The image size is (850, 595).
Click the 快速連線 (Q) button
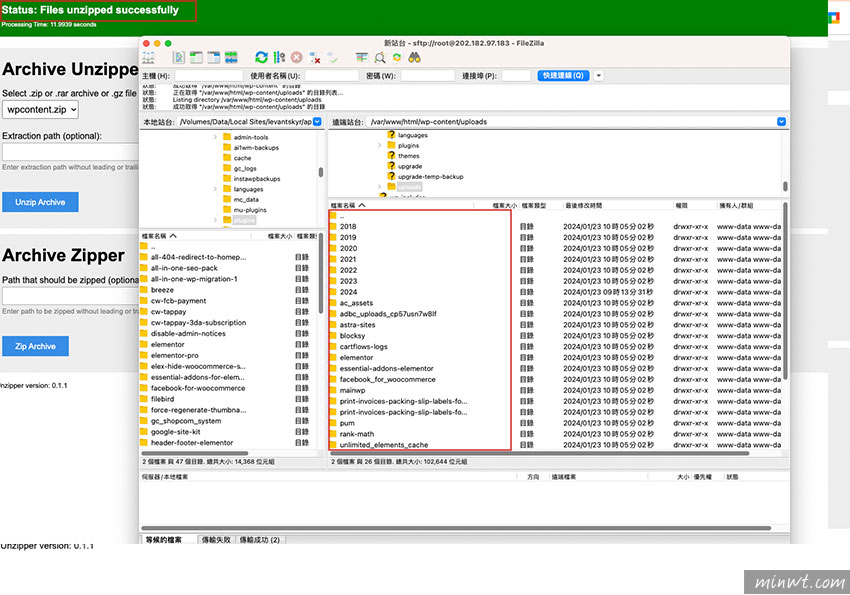(x=564, y=75)
